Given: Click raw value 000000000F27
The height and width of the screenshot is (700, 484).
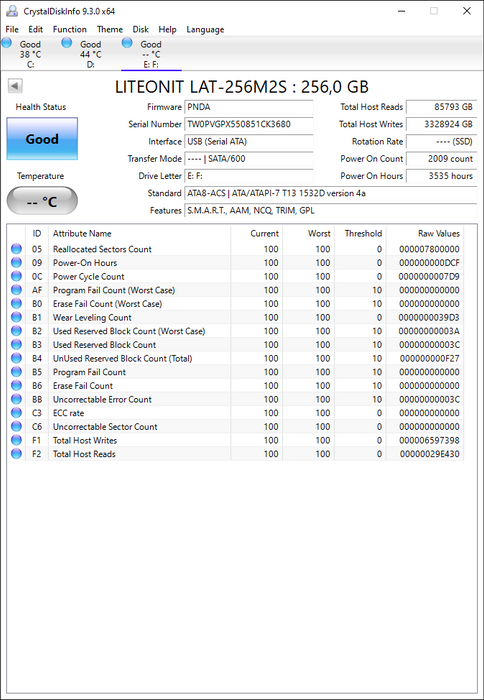Looking at the screenshot, I should 429,358.
